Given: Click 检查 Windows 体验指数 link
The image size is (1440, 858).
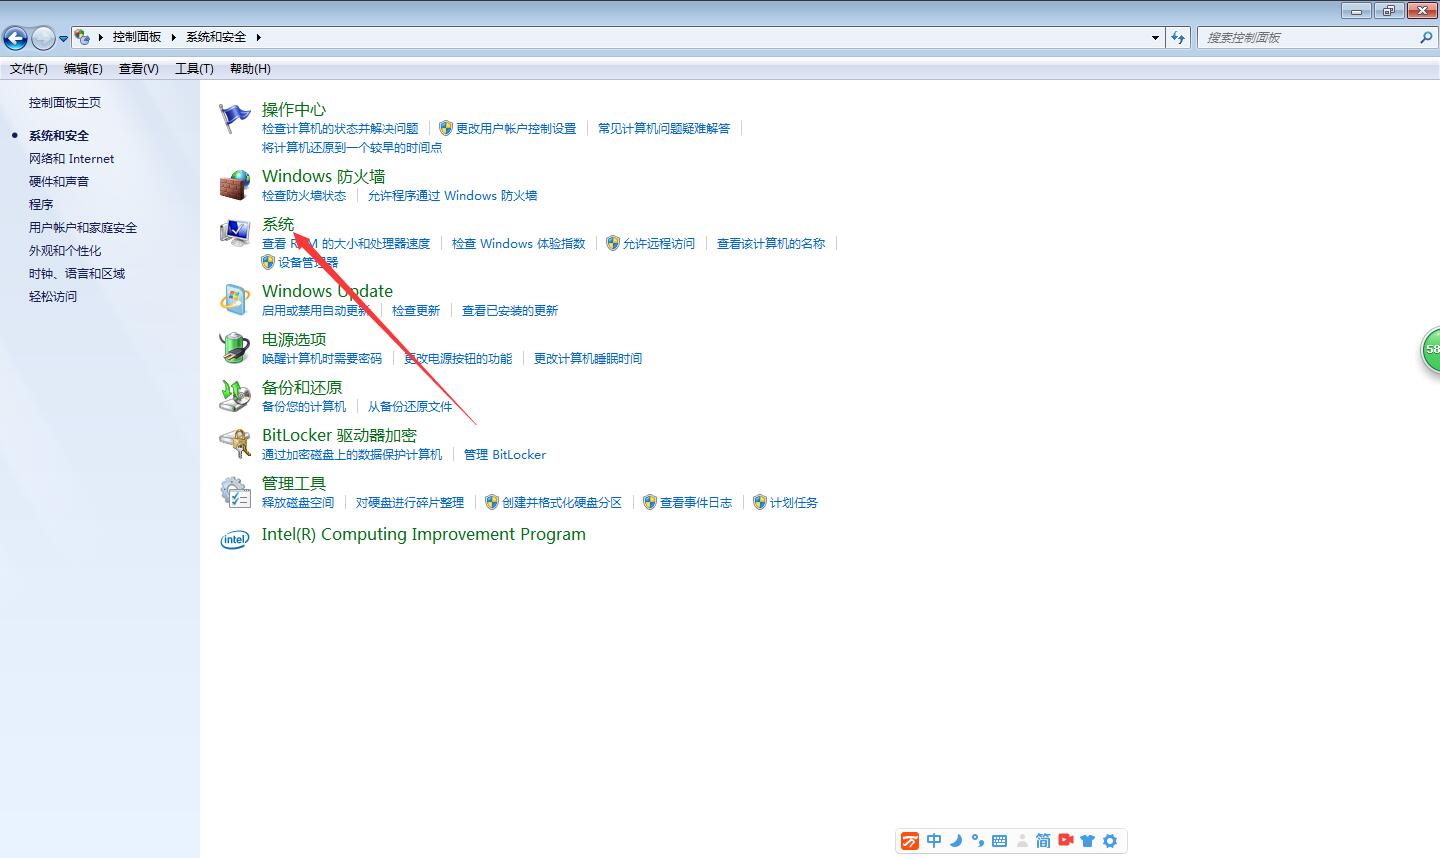Looking at the screenshot, I should 519,244.
